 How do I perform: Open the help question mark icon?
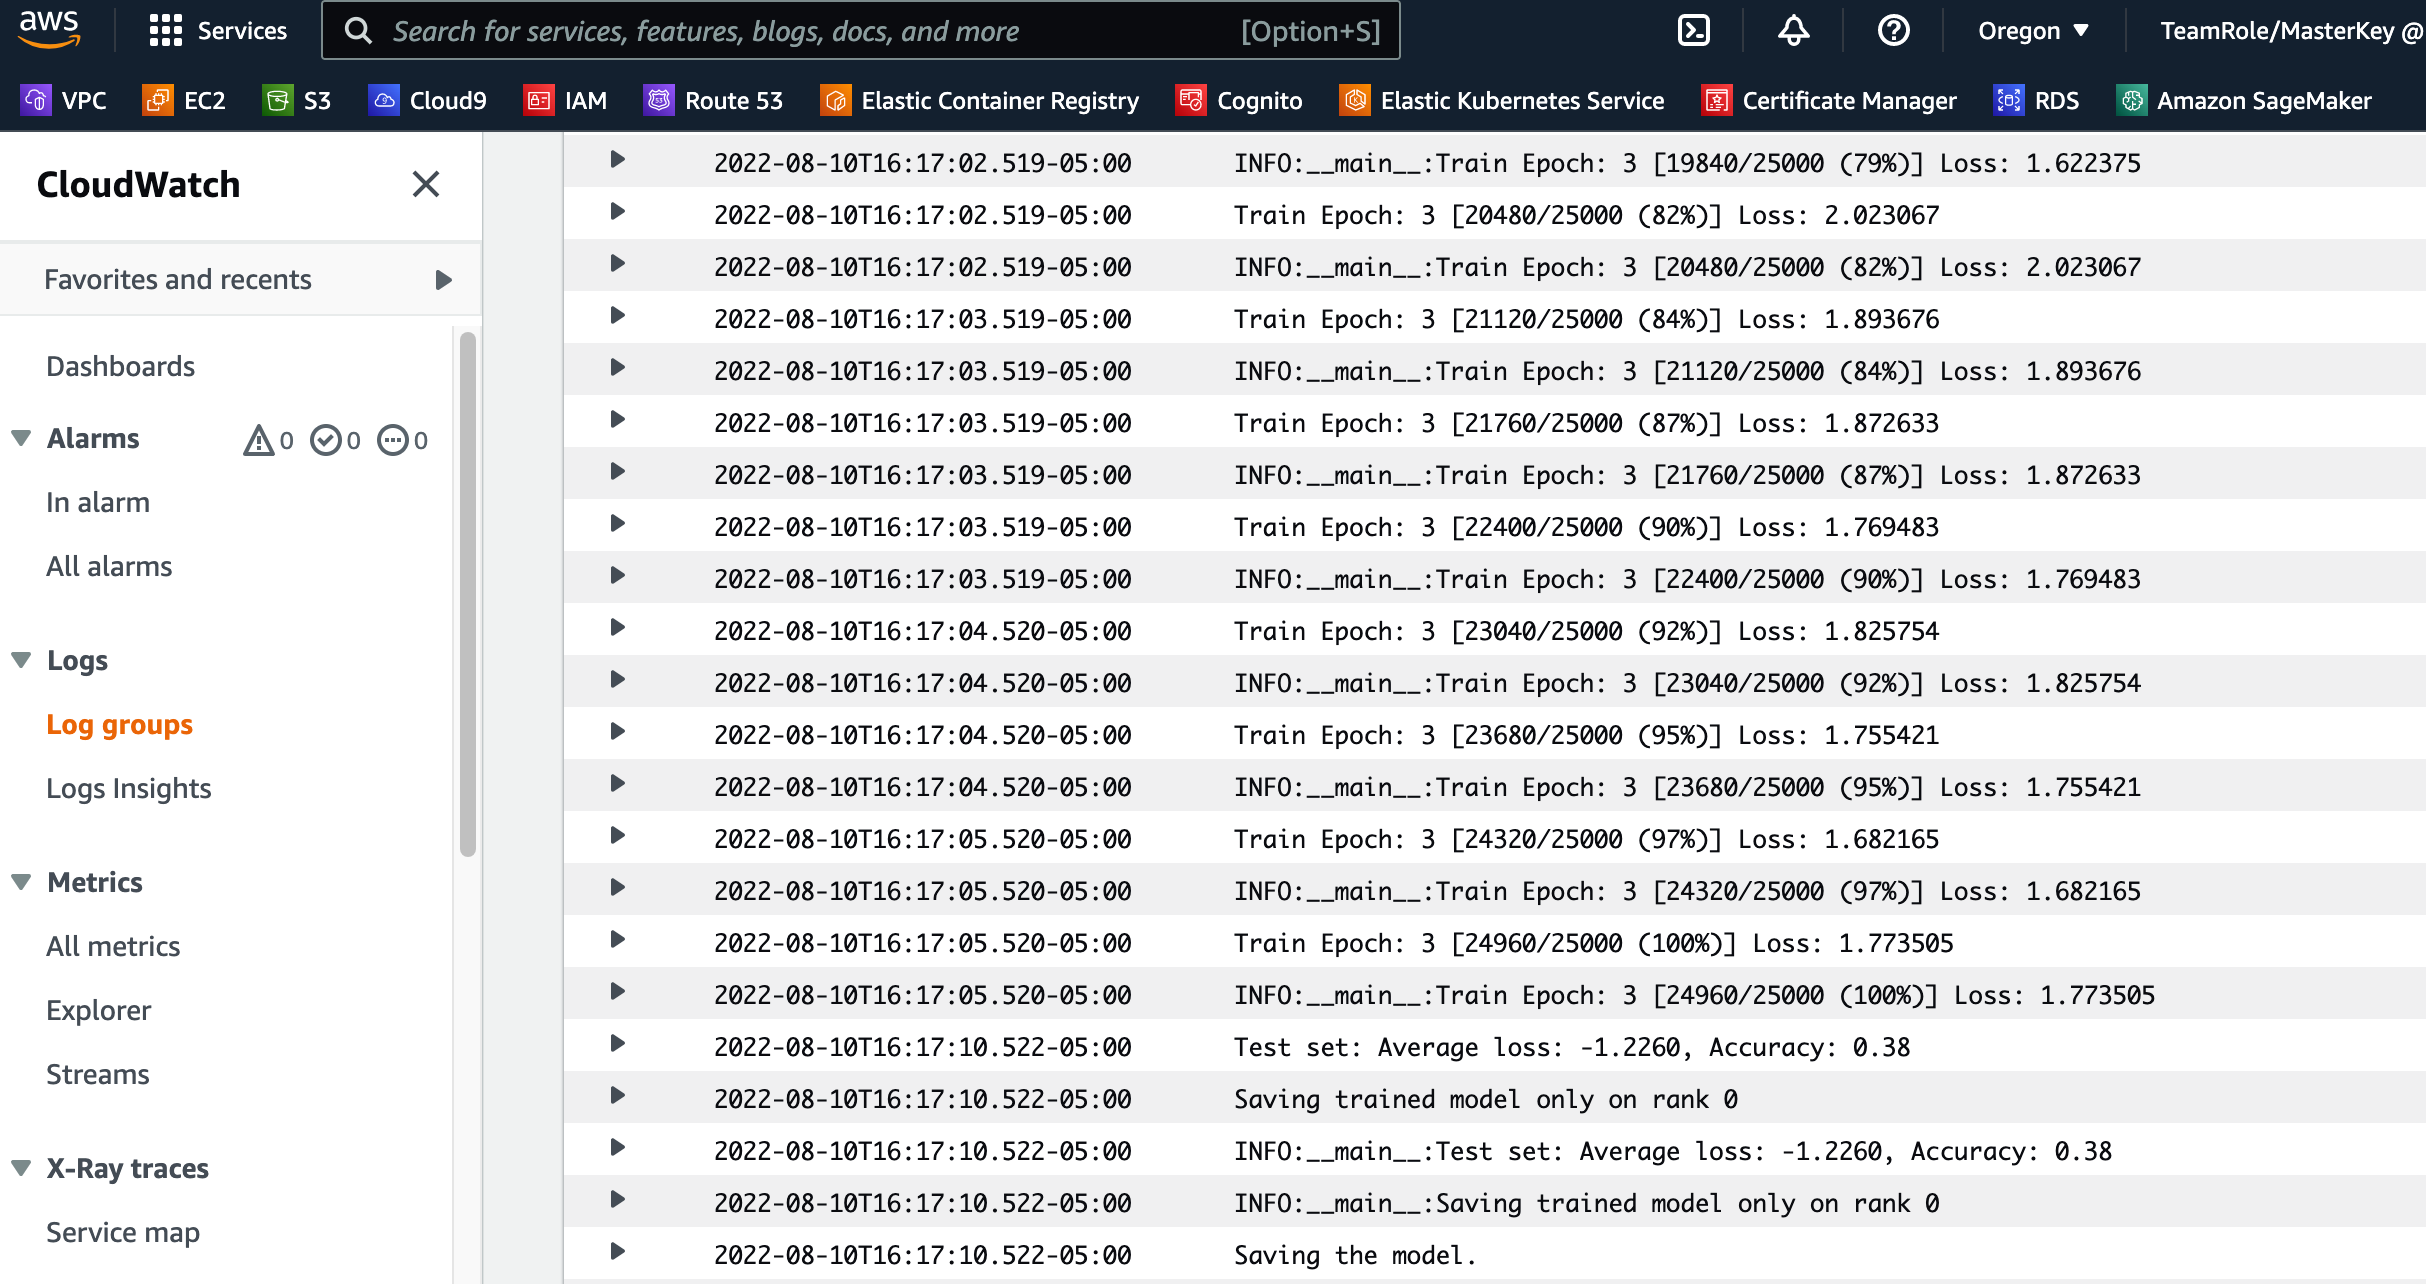[1893, 31]
